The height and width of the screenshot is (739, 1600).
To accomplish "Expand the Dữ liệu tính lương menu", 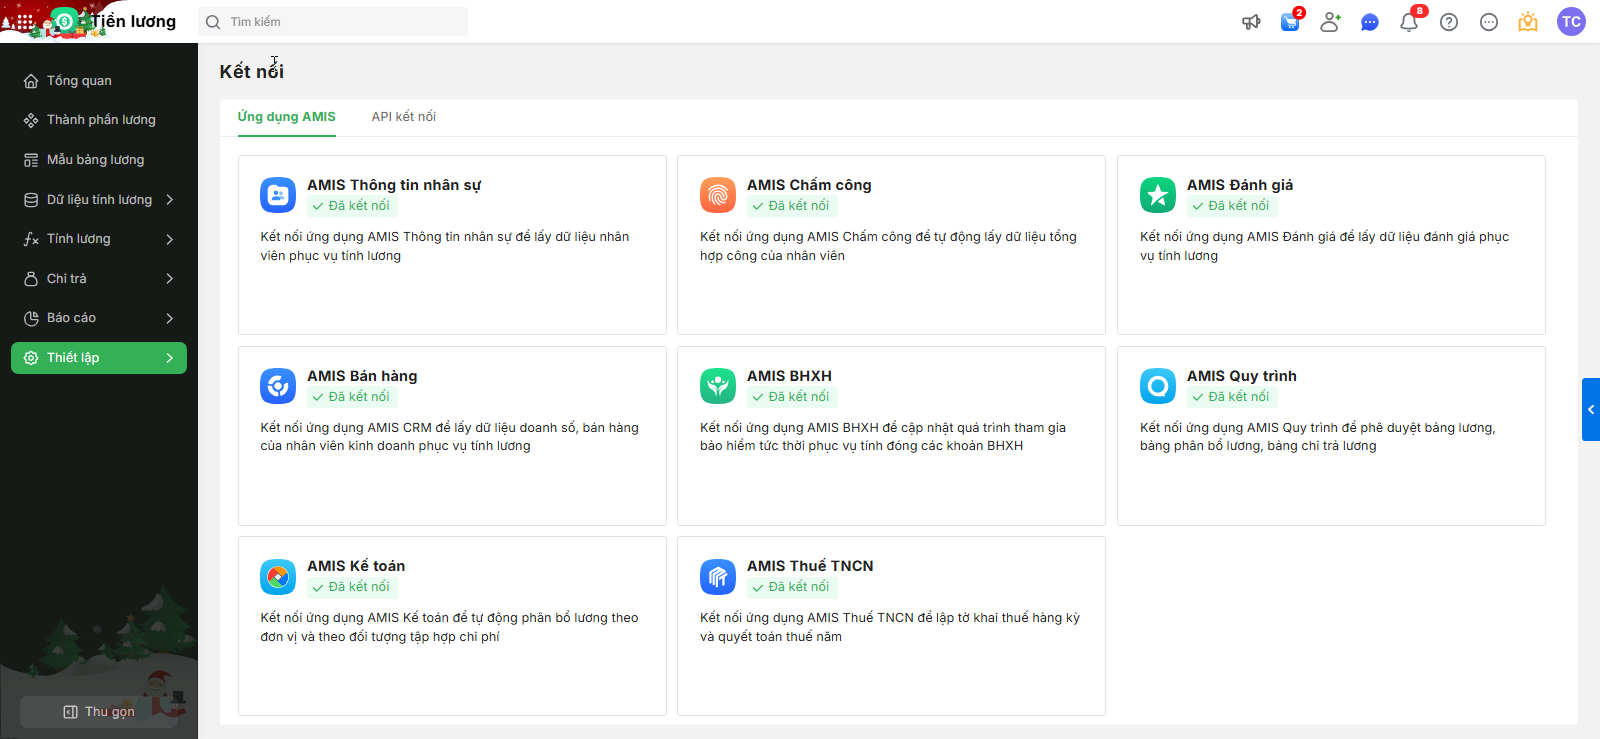I will tap(100, 200).
